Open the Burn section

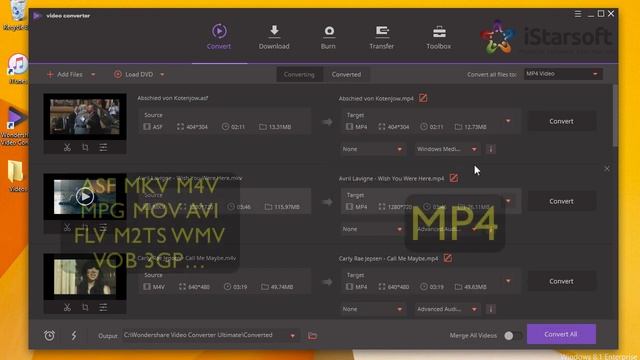click(328, 37)
